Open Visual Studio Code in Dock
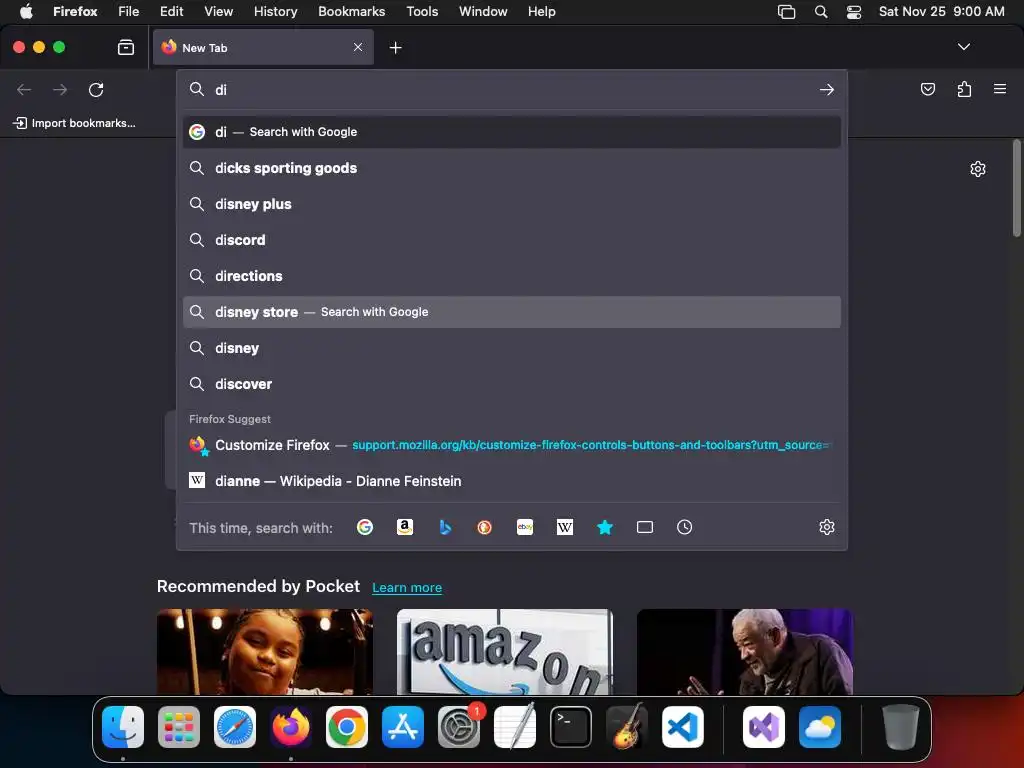 (x=682, y=727)
